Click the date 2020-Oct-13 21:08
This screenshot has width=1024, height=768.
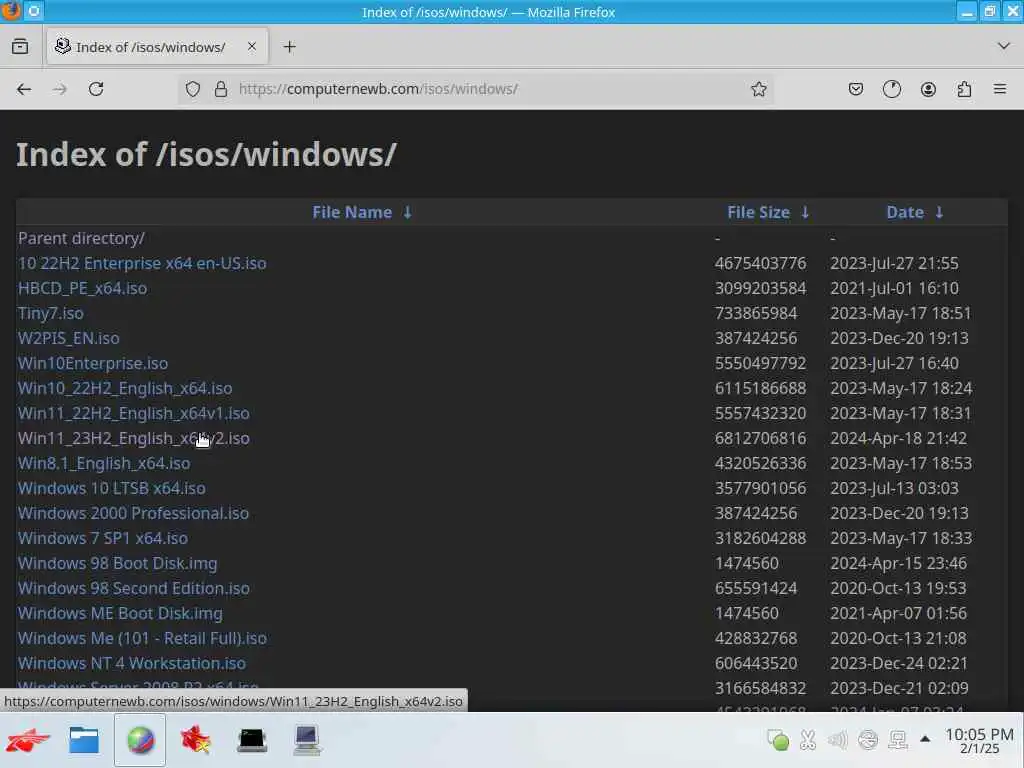(898, 638)
